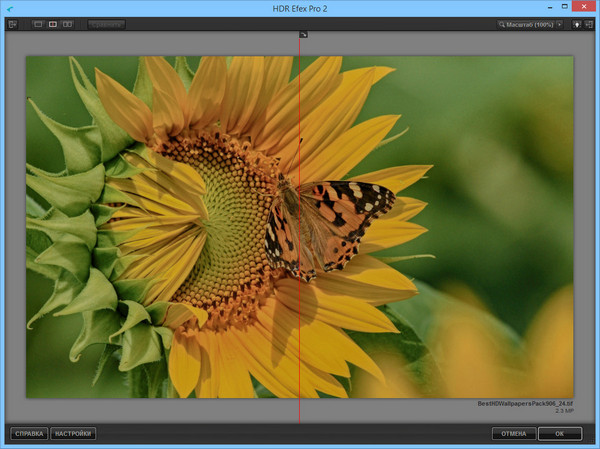Open НАСТРОЙКИ settings
This screenshot has height=449, width=600.
73,434
